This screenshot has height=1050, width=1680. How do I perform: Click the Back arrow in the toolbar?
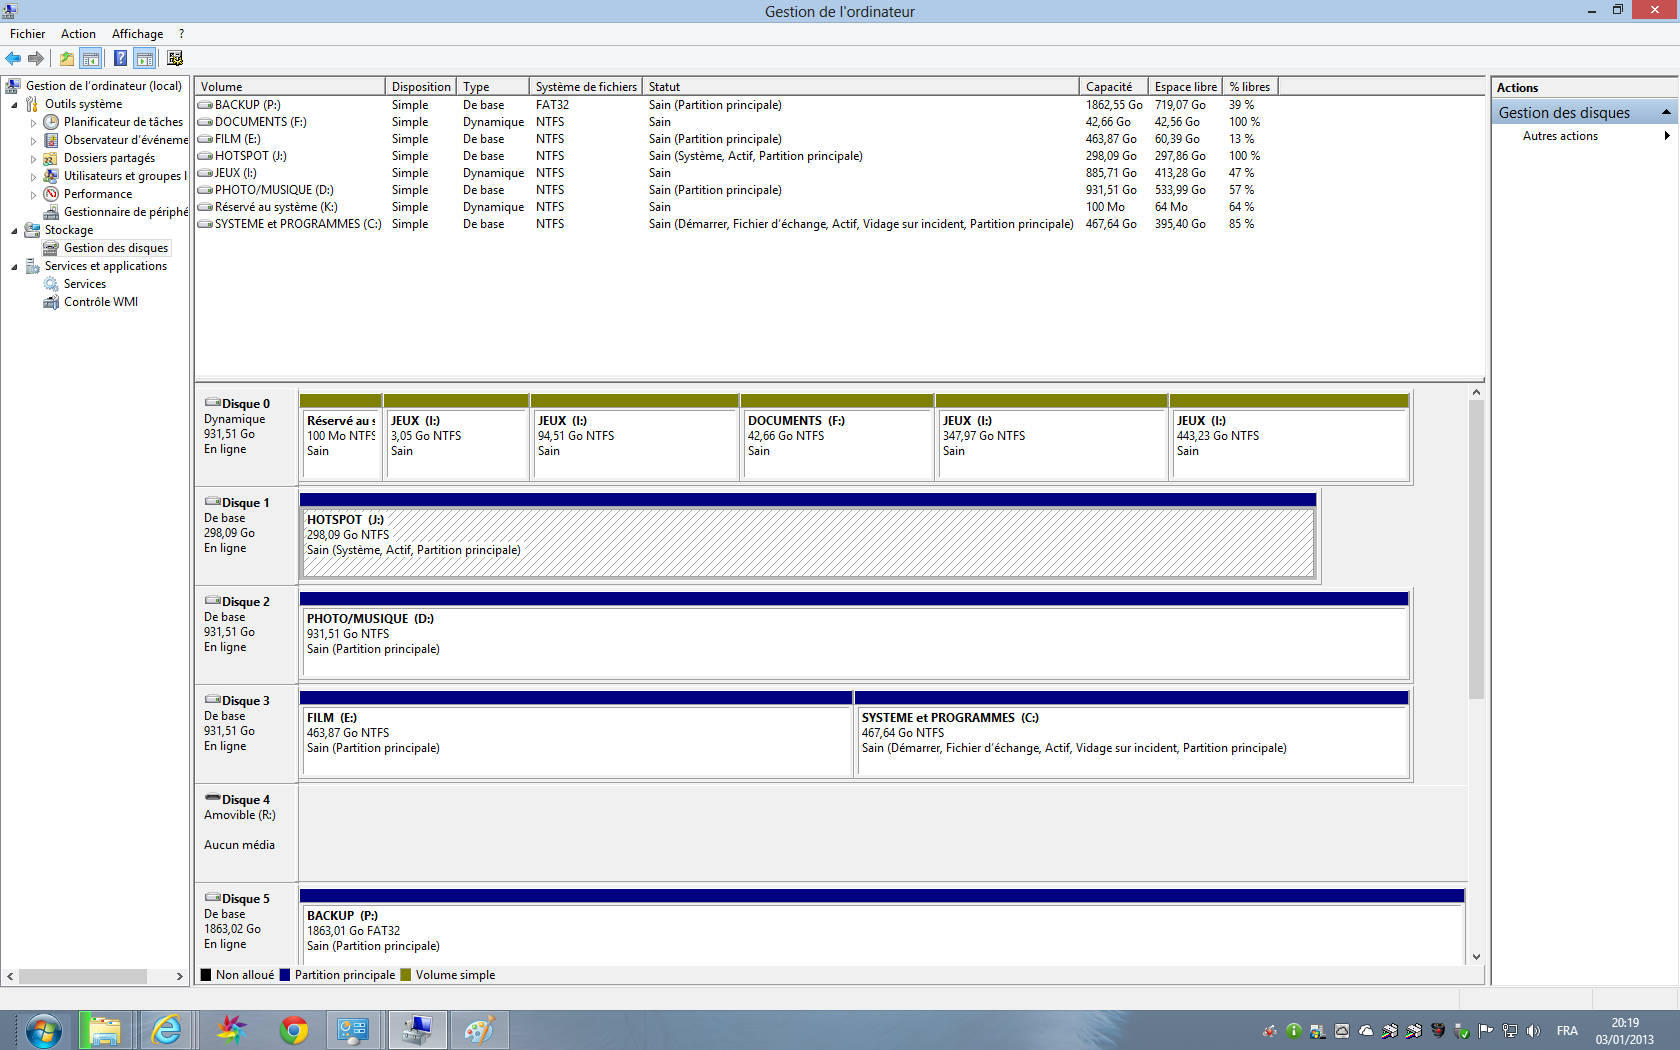pos(13,58)
